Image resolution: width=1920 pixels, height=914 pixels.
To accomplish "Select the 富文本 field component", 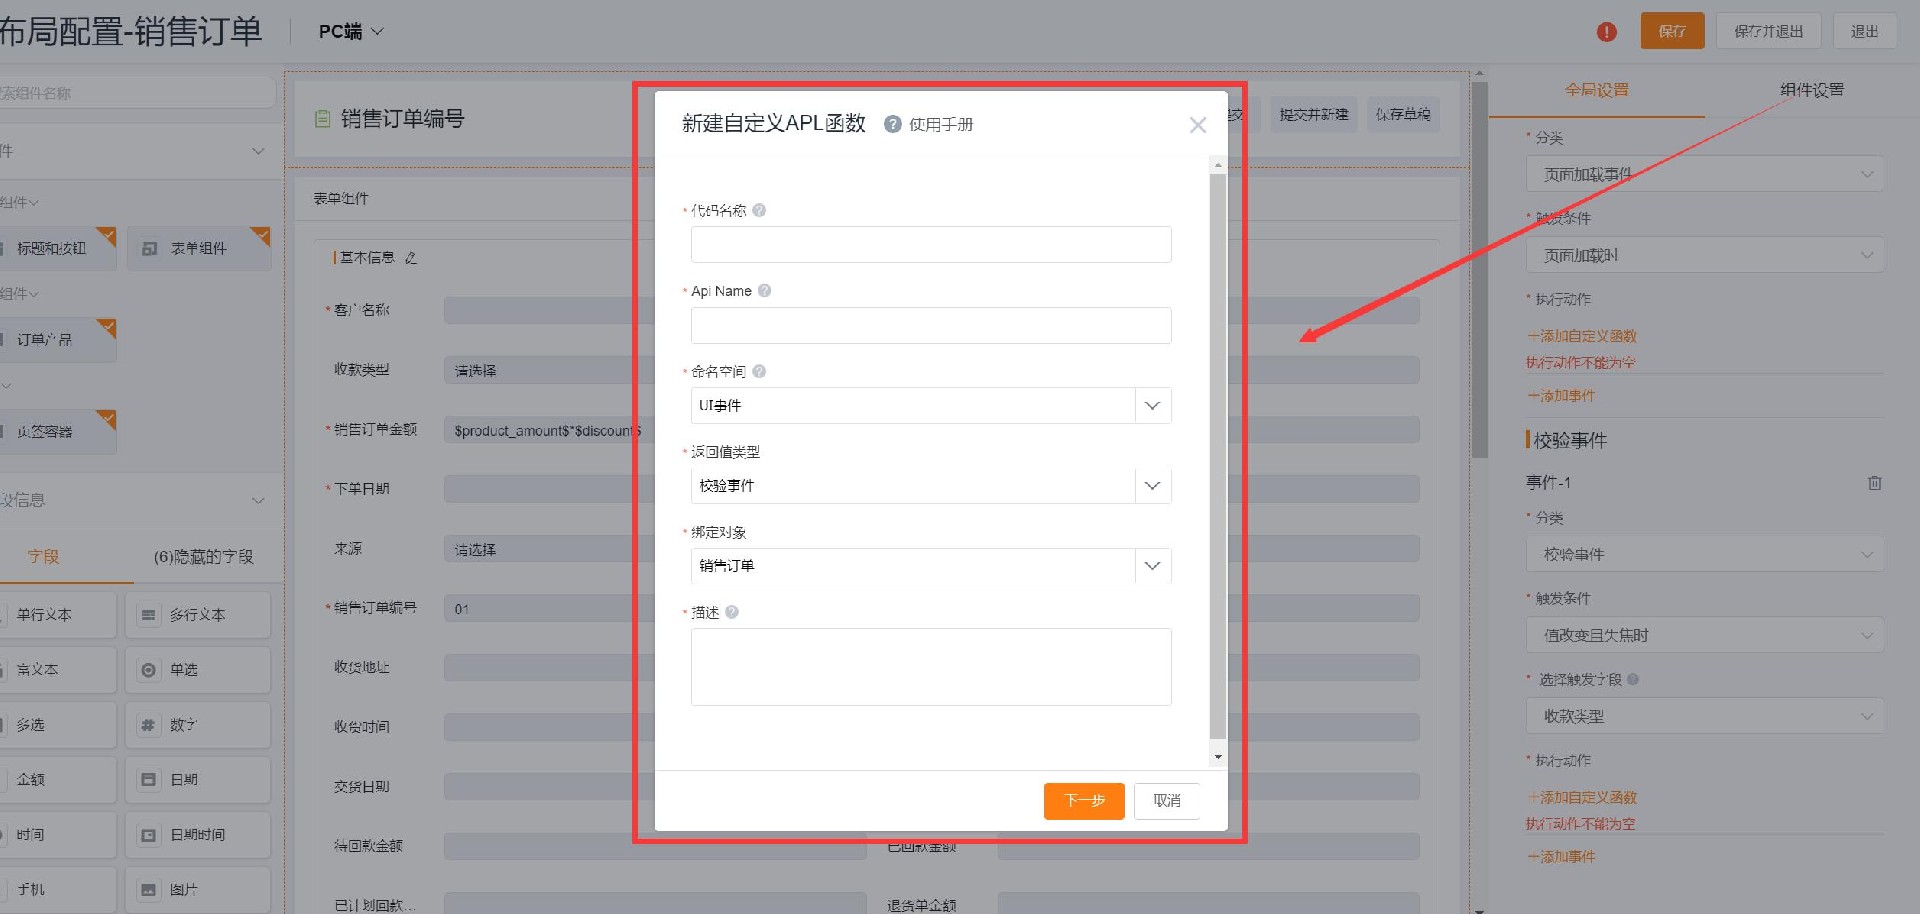I will [58, 670].
